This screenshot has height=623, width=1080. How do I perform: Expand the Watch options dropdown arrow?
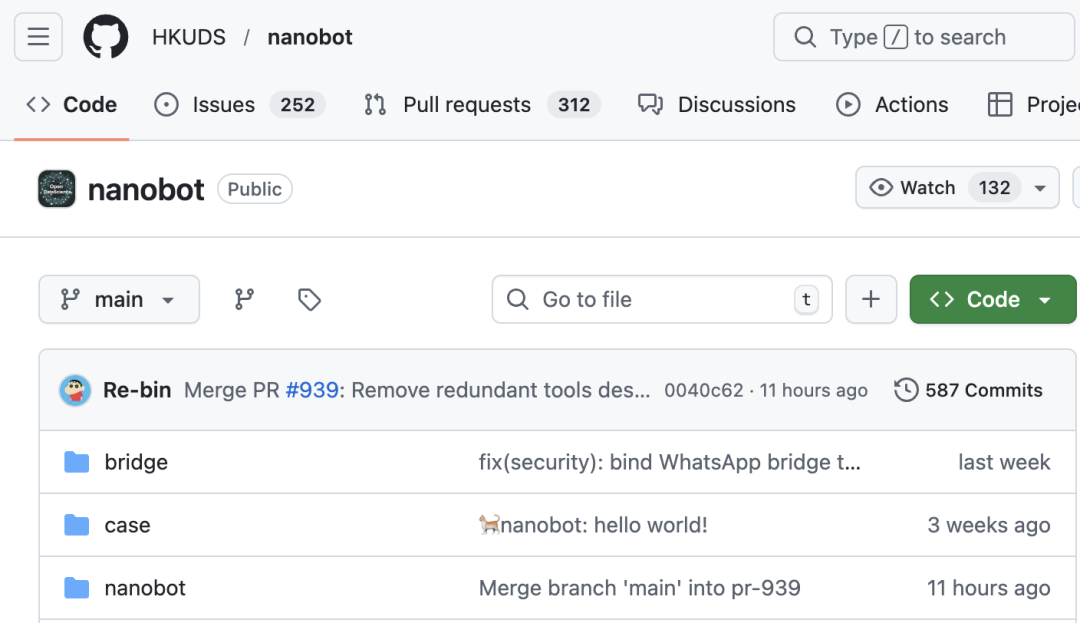(x=1040, y=188)
